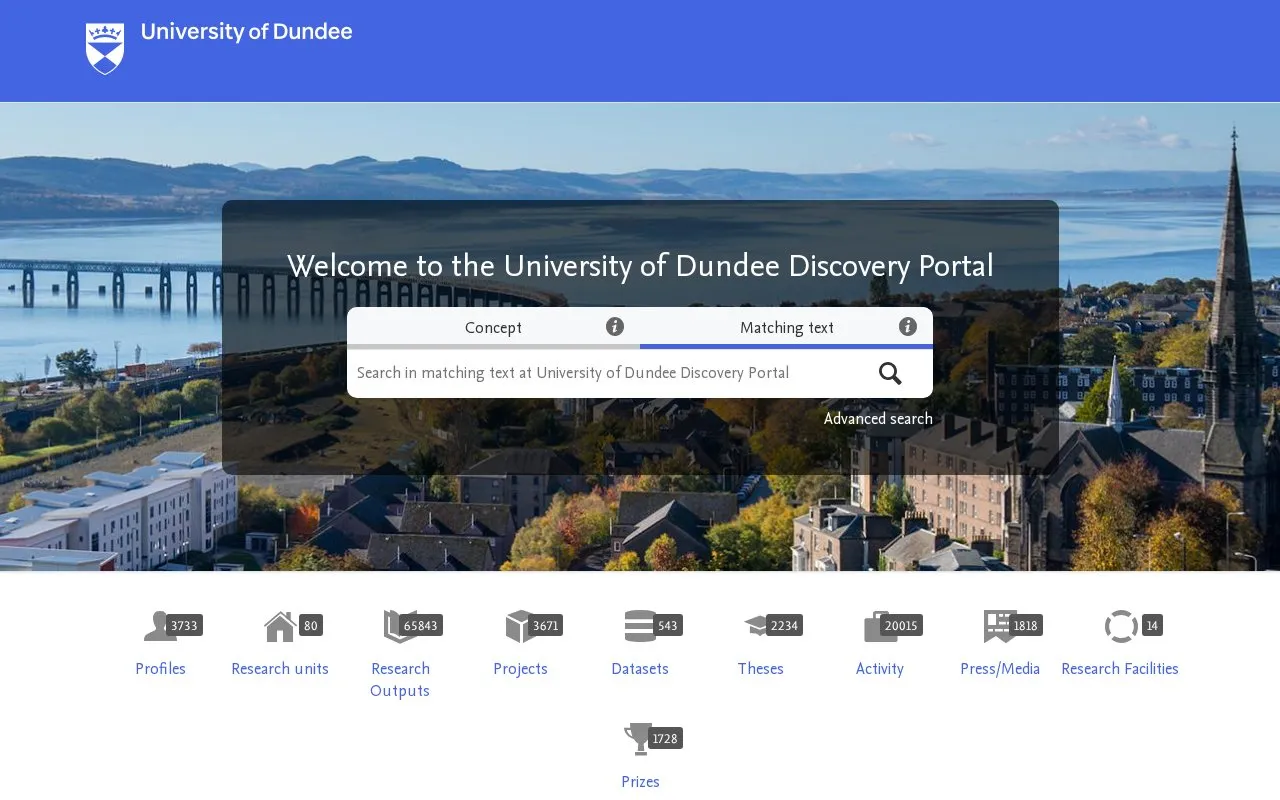Open the Research Outputs link

[400, 680]
